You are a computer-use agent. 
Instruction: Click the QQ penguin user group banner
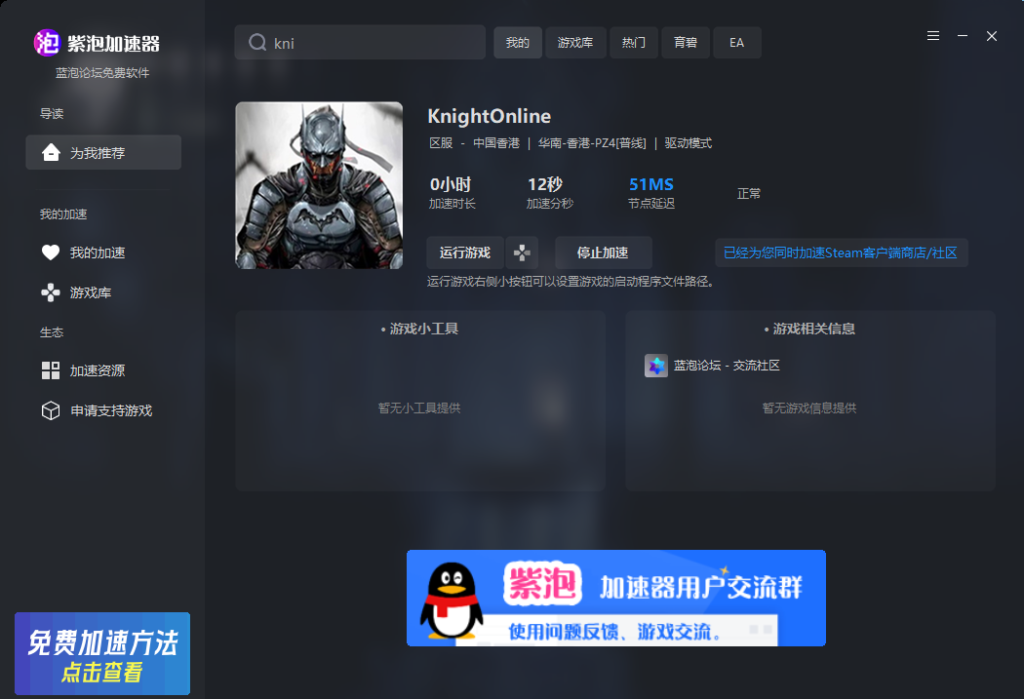tap(616, 598)
